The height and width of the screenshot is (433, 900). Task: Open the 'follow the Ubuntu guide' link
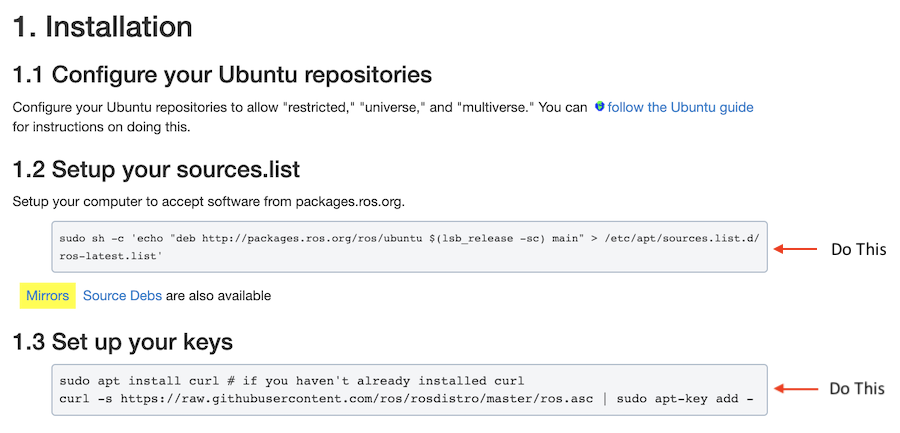click(680, 107)
